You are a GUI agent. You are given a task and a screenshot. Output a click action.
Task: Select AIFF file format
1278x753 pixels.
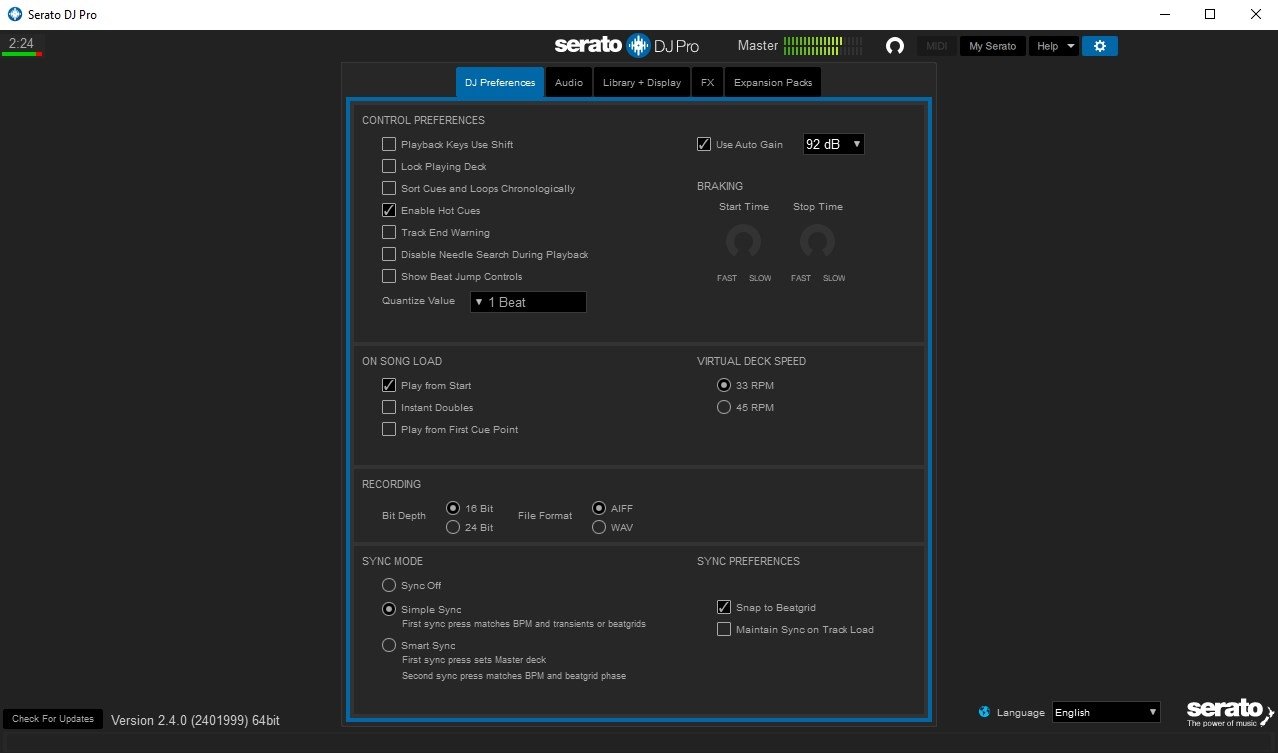pos(599,508)
